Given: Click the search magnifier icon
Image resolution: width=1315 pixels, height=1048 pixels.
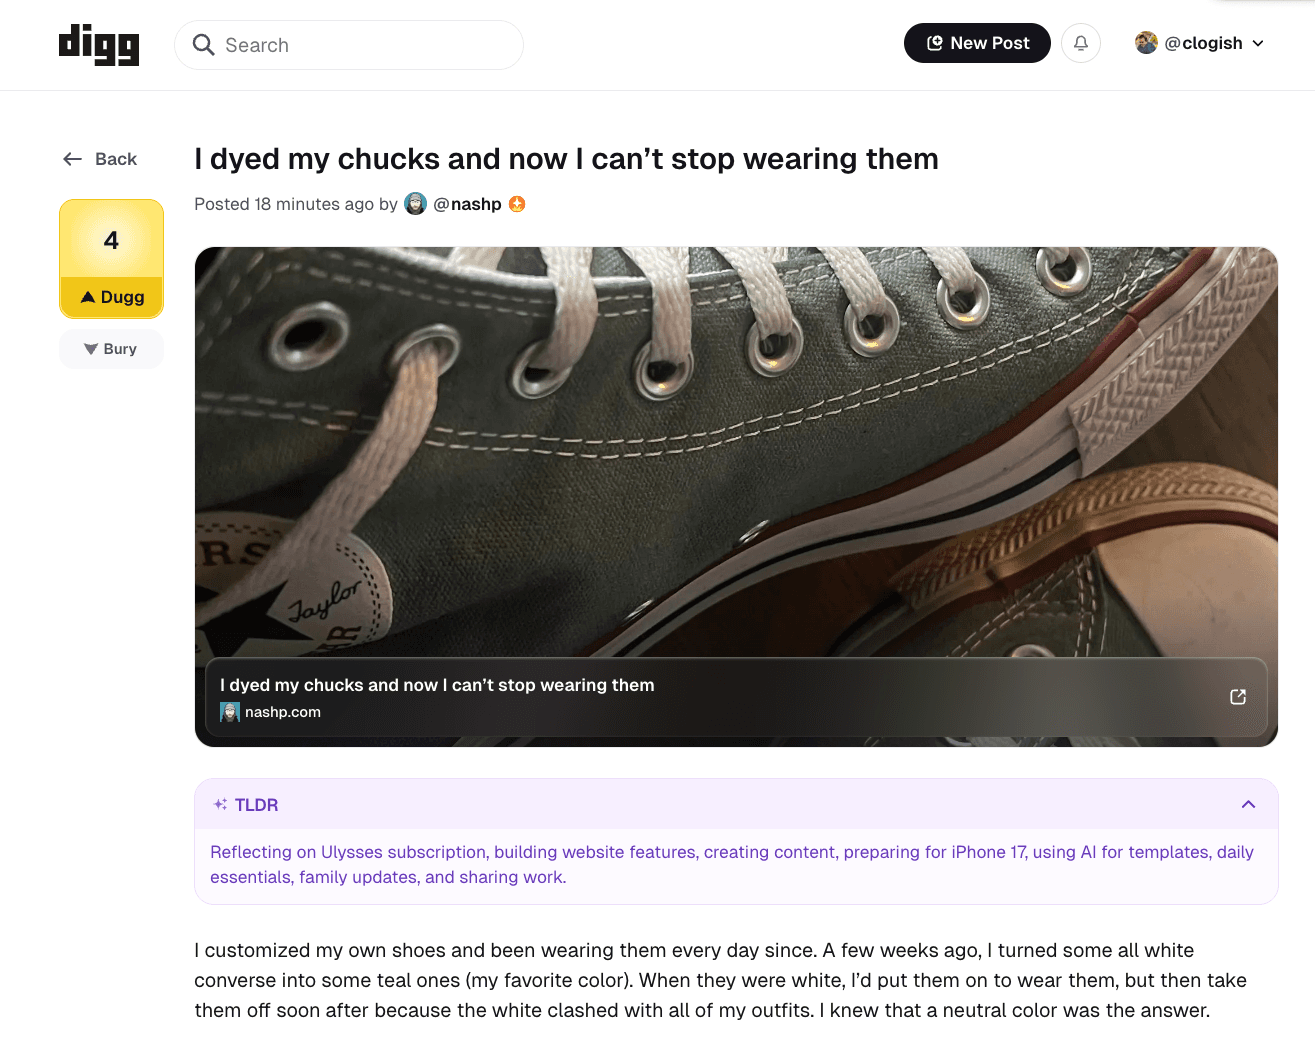Looking at the screenshot, I should tap(203, 45).
